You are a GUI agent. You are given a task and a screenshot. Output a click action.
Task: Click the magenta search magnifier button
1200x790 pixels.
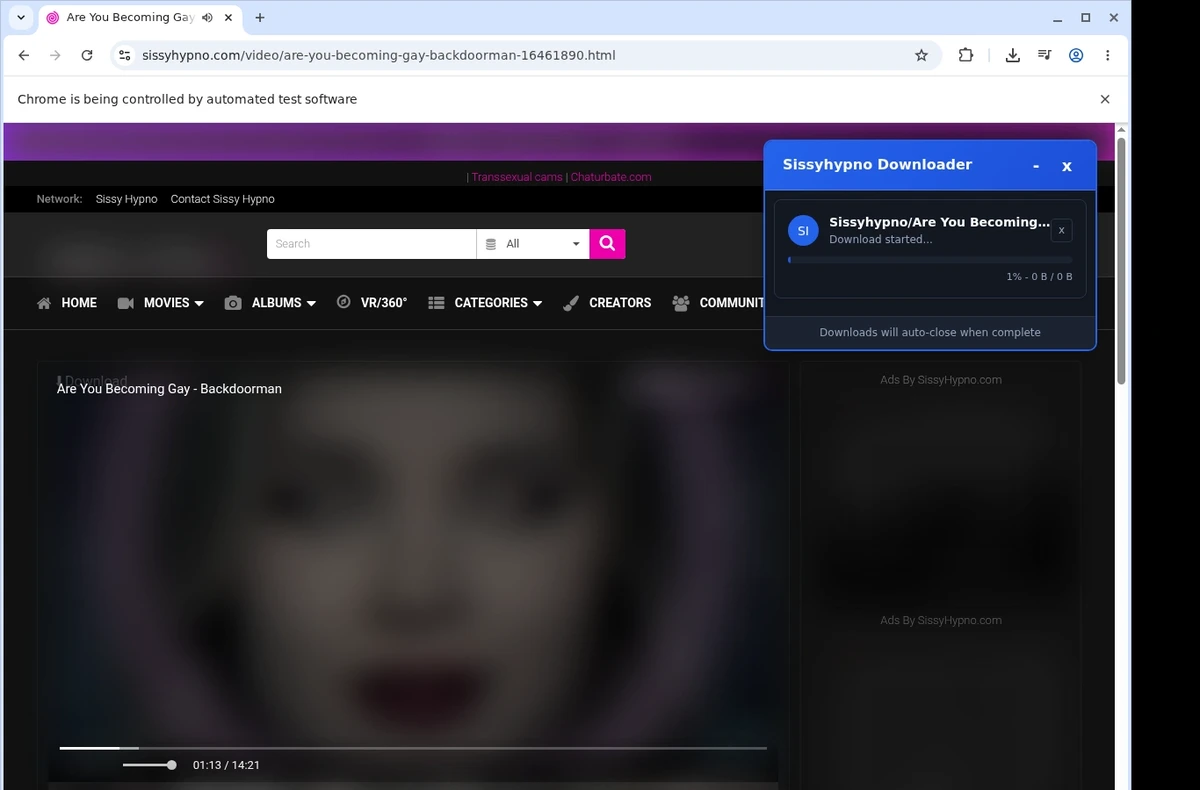[607, 244]
